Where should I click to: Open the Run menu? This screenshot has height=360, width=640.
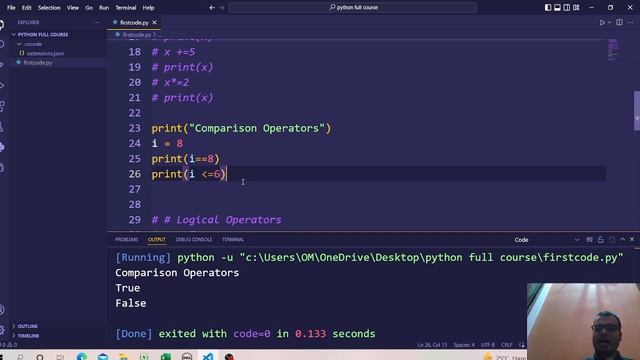[x=104, y=7]
